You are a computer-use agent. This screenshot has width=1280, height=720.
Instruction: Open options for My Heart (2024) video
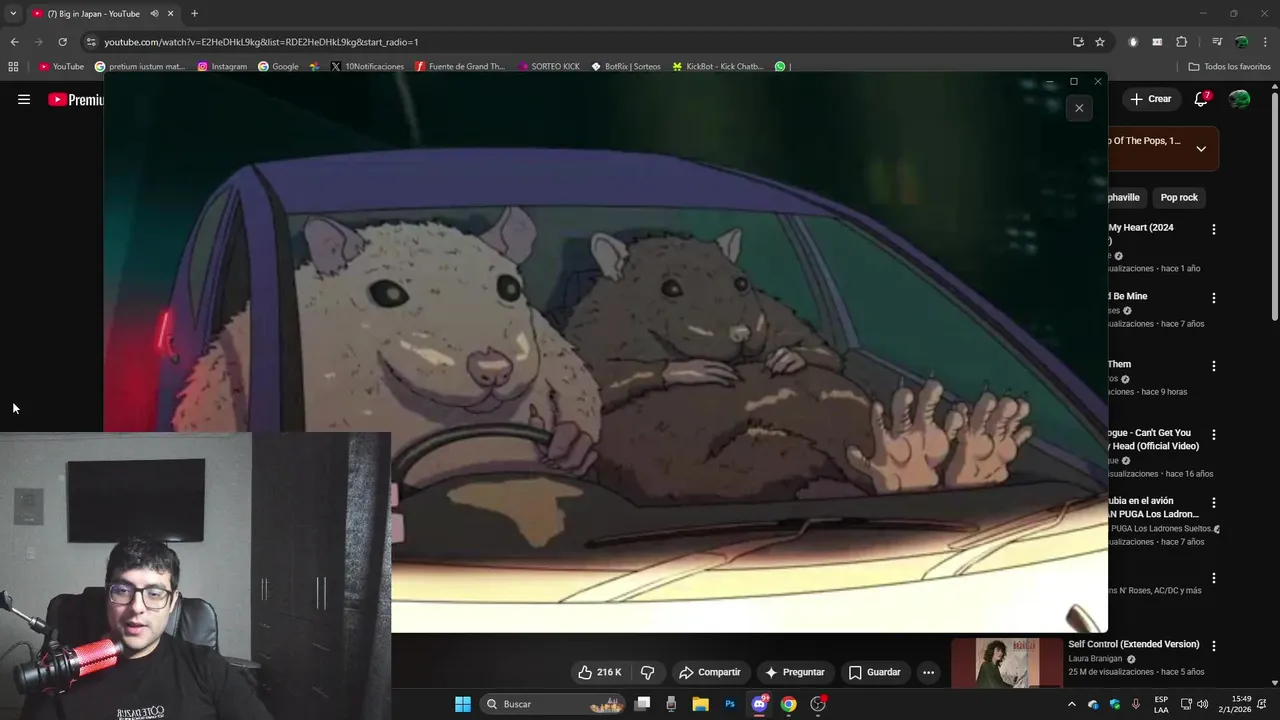(x=1214, y=229)
